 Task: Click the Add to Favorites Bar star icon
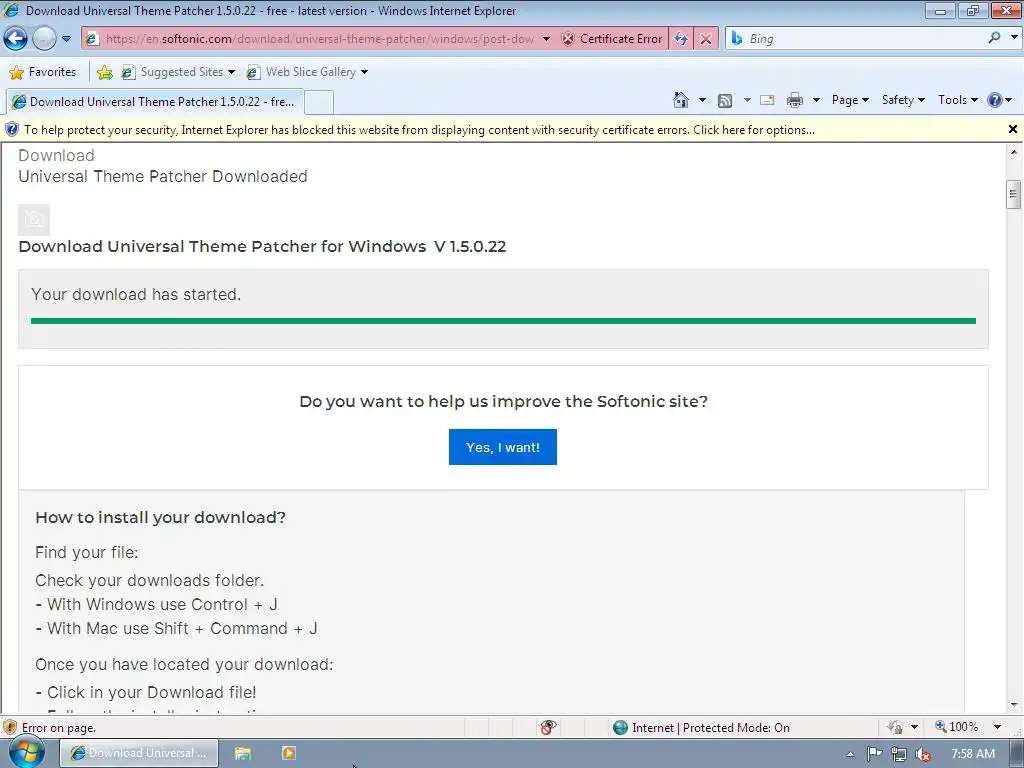tap(104, 72)
